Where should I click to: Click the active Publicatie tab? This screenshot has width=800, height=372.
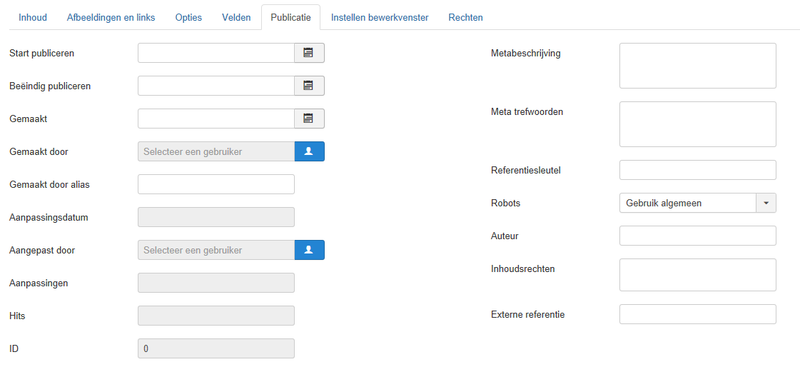291,17
